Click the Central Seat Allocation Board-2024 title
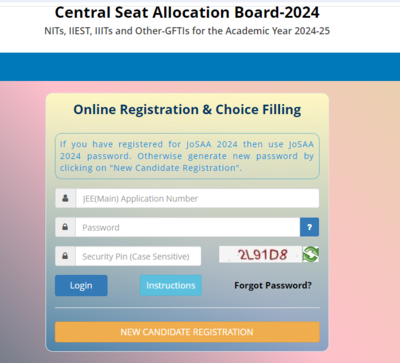 (187, 13)
